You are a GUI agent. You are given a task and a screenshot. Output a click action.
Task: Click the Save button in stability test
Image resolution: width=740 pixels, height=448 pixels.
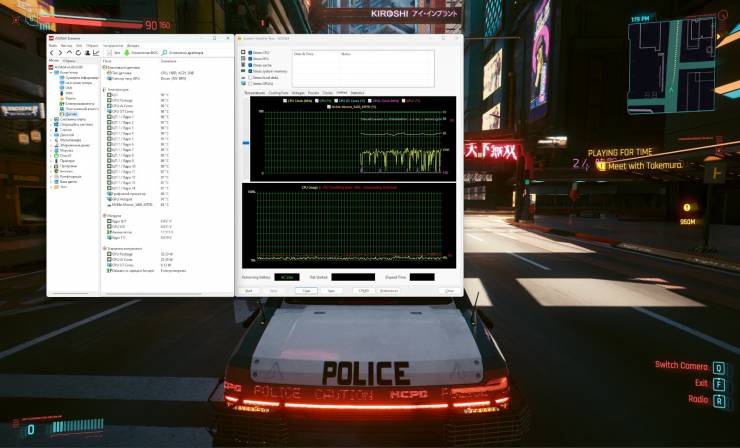331,291
